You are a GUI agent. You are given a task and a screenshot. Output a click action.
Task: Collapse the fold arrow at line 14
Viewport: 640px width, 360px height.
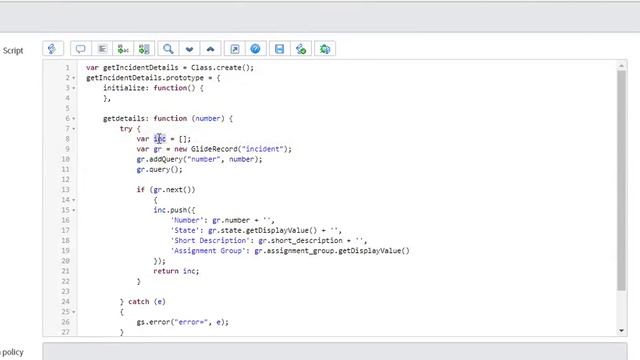click(x=74, y=200)
